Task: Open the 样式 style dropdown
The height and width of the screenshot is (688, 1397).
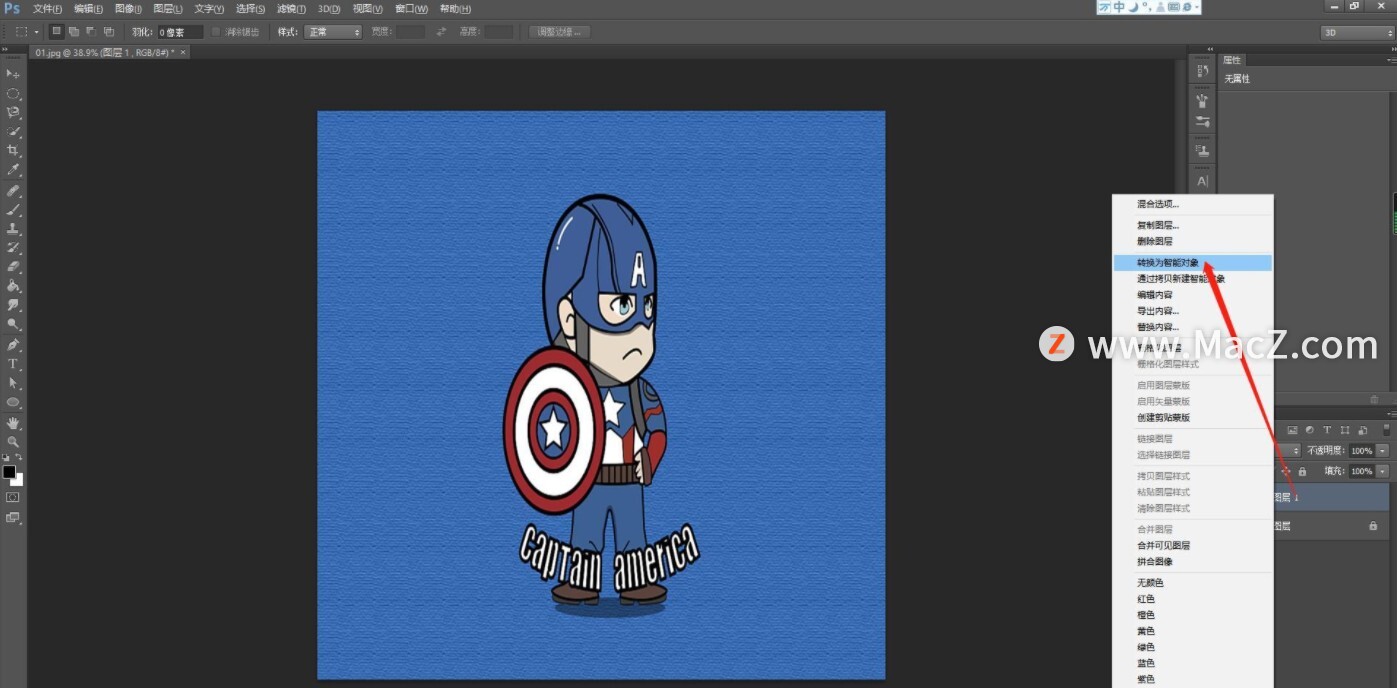Action: 333,32
